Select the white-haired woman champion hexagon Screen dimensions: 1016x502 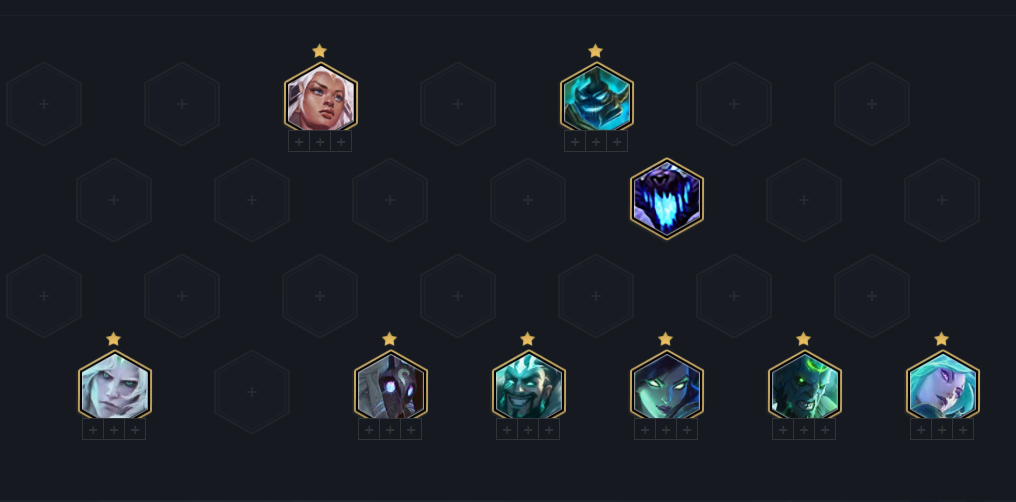[x=320, y=98]
